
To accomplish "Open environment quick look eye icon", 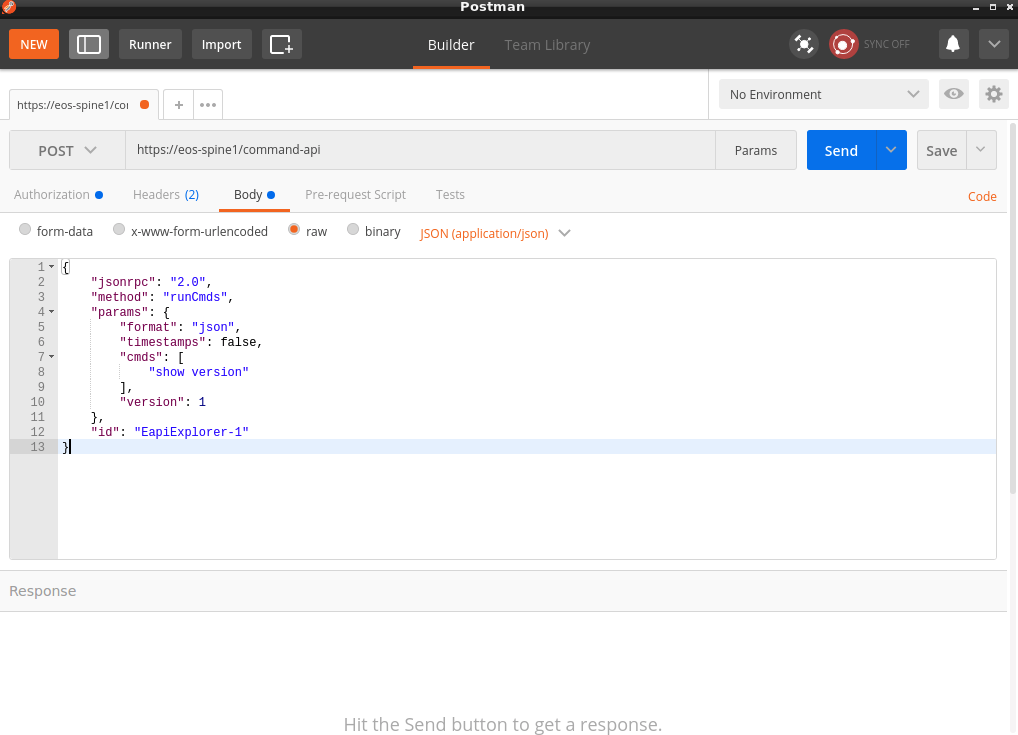I will (954, 94).
